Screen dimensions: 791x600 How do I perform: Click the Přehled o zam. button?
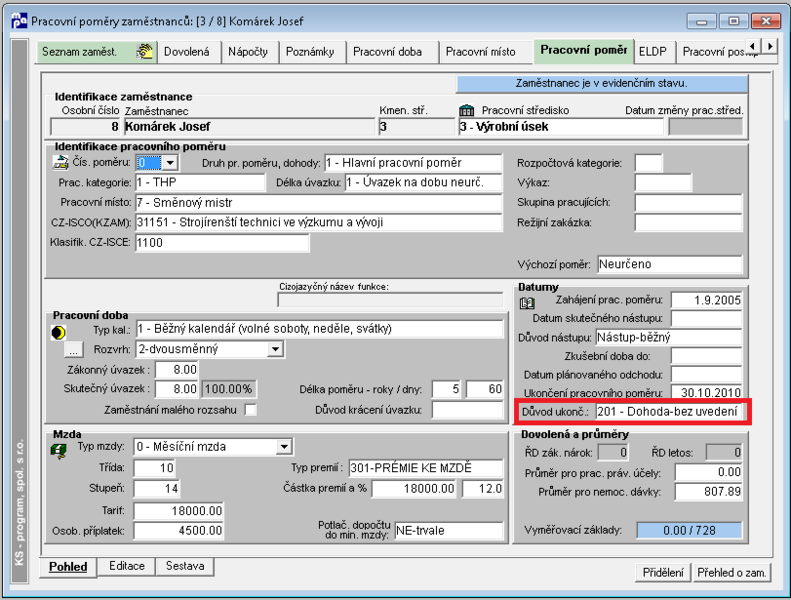(731, 573)
